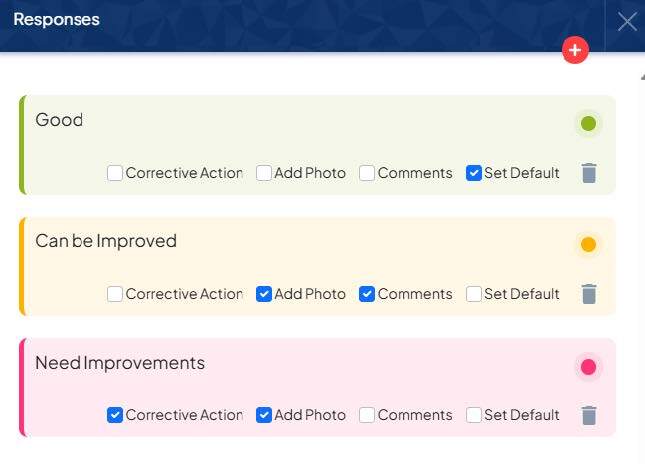Screen dimensions: 645x464
Task: Enable Corrective Action for Good response
Action: click(115, 173)
